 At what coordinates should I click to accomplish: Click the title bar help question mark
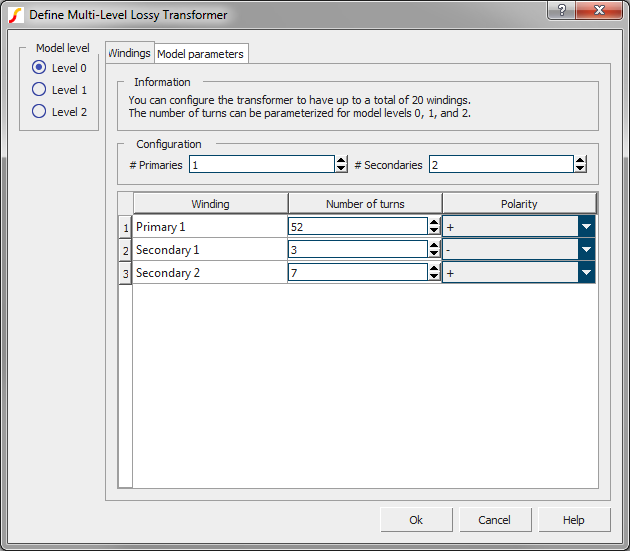click(x=561, y=11)
